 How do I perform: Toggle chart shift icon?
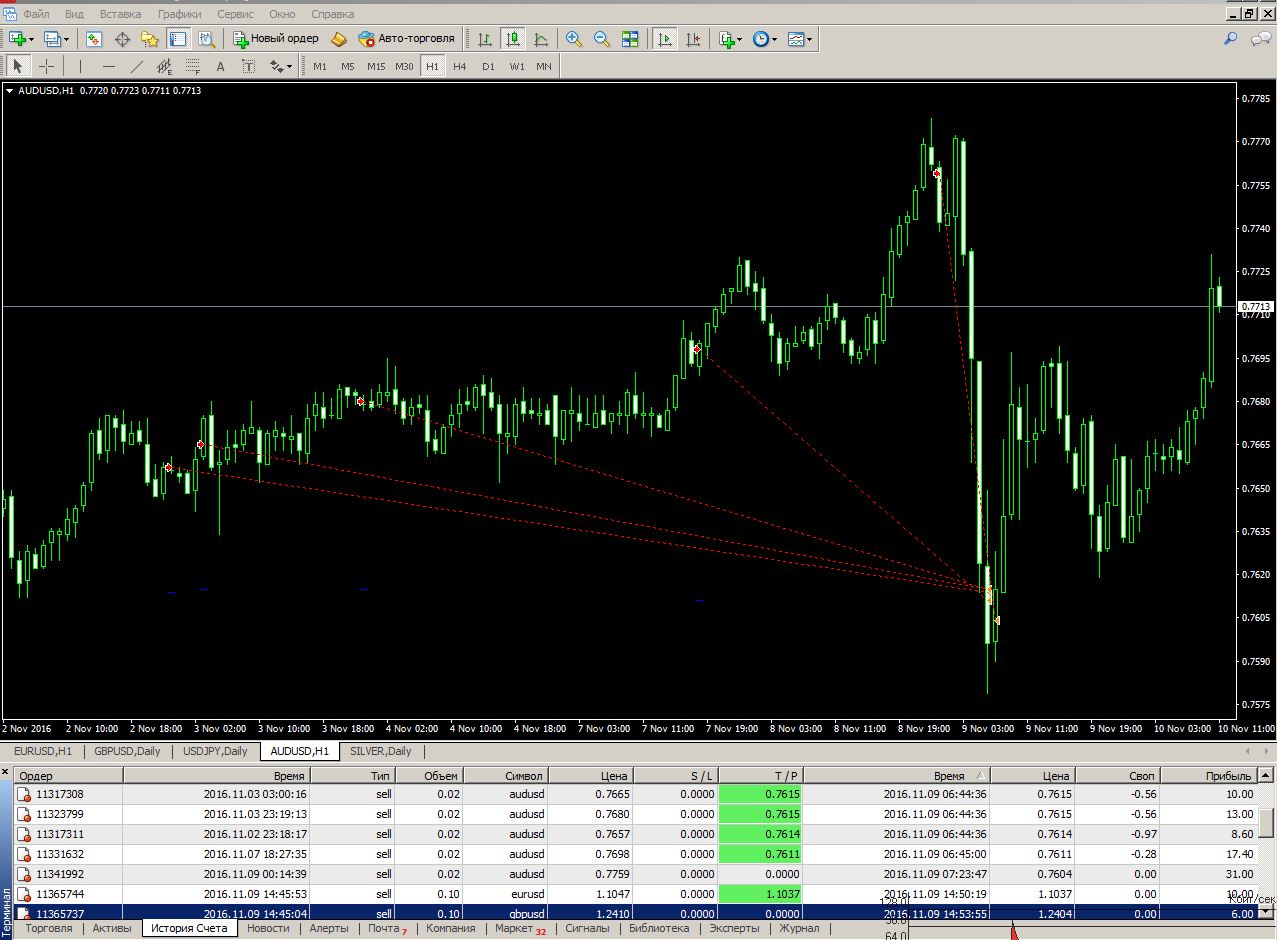coord(692,39)
